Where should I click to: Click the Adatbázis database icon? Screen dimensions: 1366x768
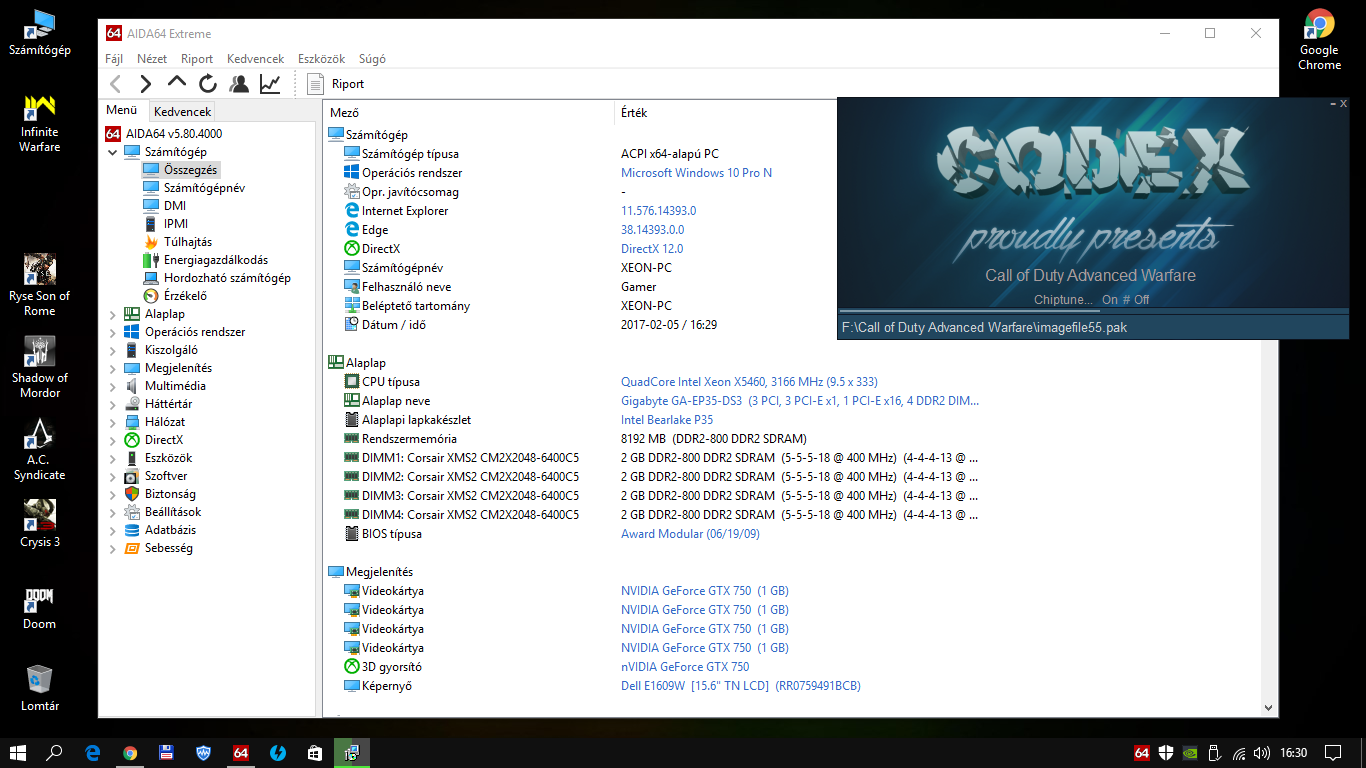coord(132,530)
